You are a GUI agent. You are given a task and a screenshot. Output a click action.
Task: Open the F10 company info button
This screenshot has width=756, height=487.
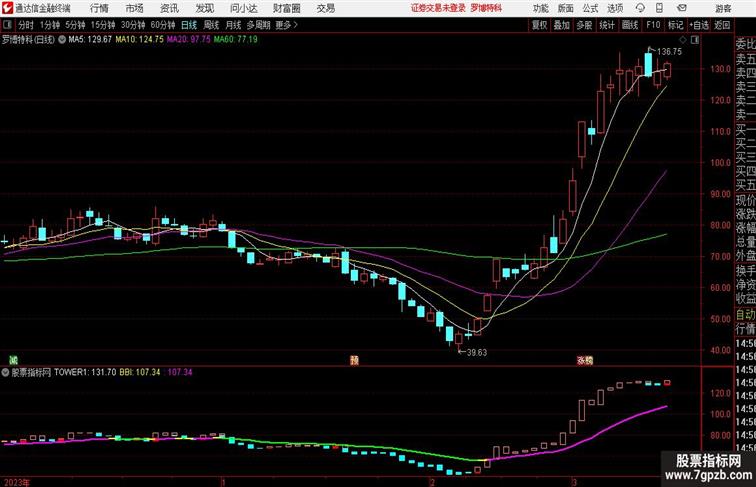pos(653,25)
